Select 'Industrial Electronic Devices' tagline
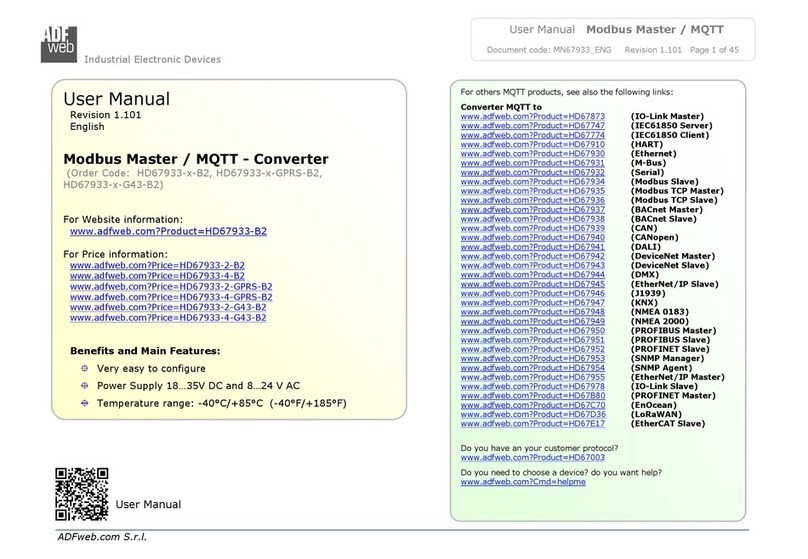Screen dimensions: 808x559 click(153, 59)
